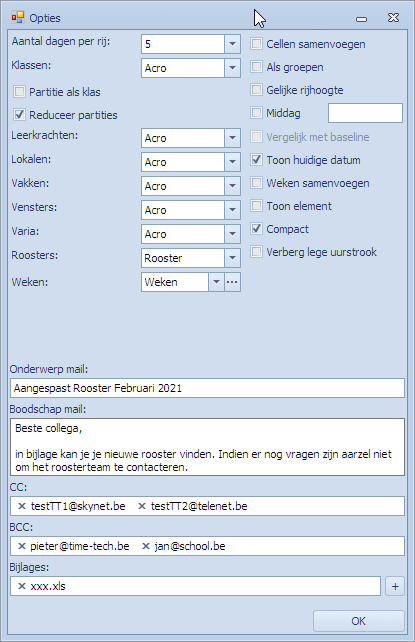Remove pieter@time-tech.be from BCC
The width and height of the screenshot is (415, 642).
[x=22, y=546]
